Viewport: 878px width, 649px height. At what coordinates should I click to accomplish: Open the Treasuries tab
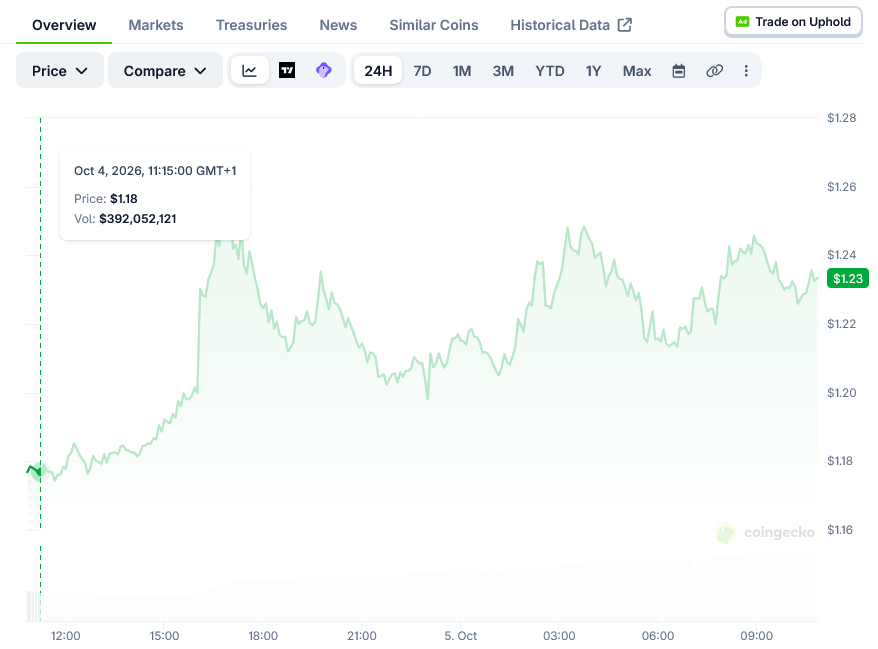click(251, 25)
